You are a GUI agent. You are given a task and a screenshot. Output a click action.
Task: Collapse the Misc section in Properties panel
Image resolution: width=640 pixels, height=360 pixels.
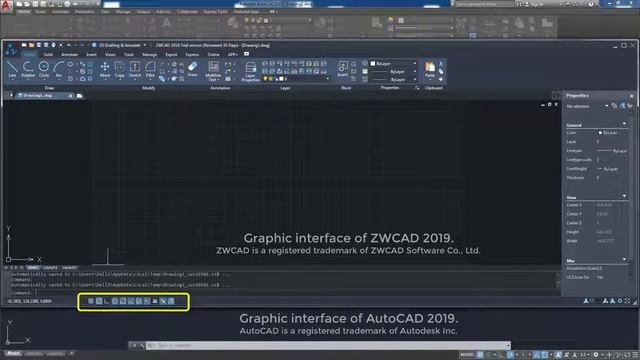[624, 259]
